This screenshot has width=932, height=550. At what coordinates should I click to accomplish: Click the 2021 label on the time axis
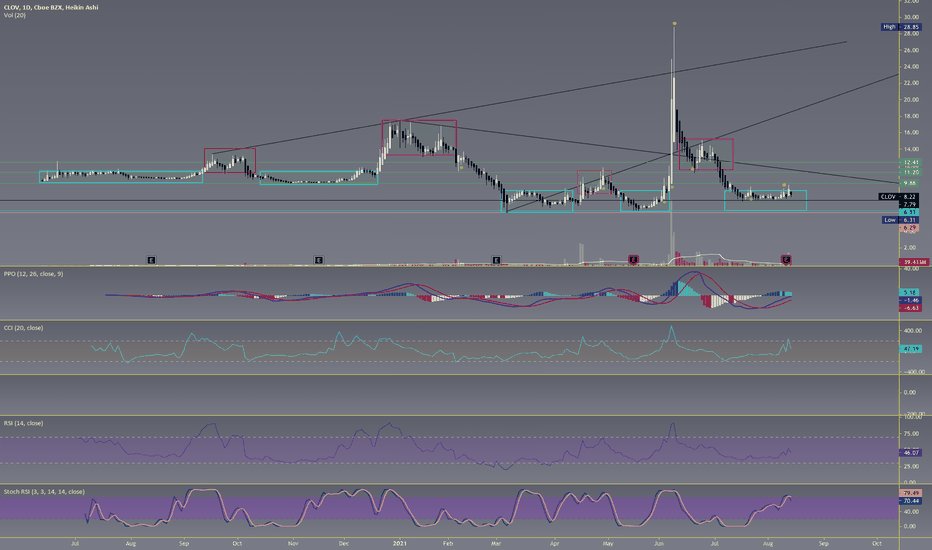point(400,543)
